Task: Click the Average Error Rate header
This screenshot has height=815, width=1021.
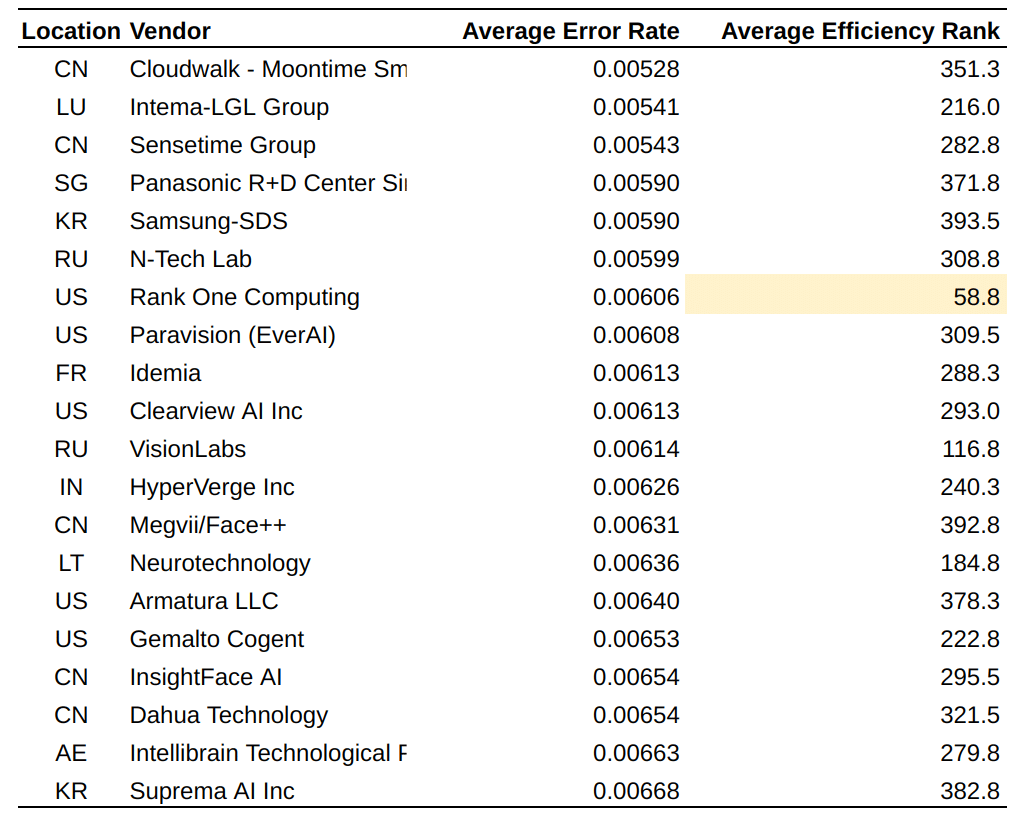Action: pyautogui.click(x=570, y=31)
